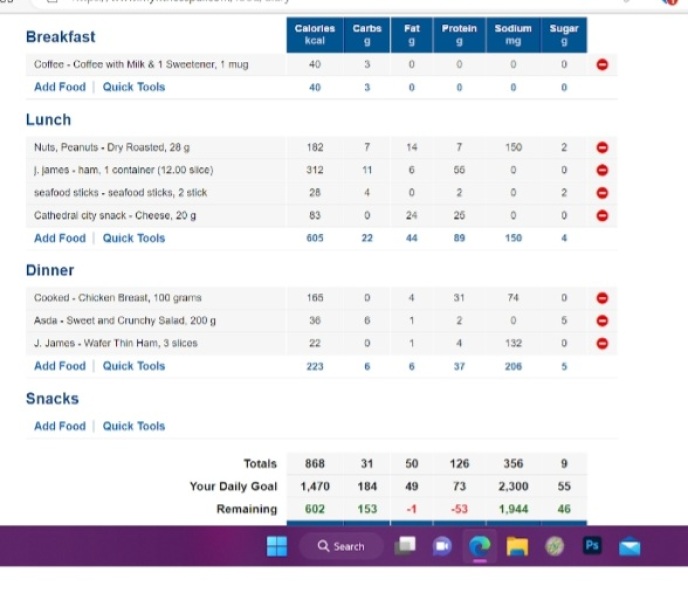The image size is (688, 600).
Task: Open Photoshop from the taskbar
Action: click(x=592, y=546)
